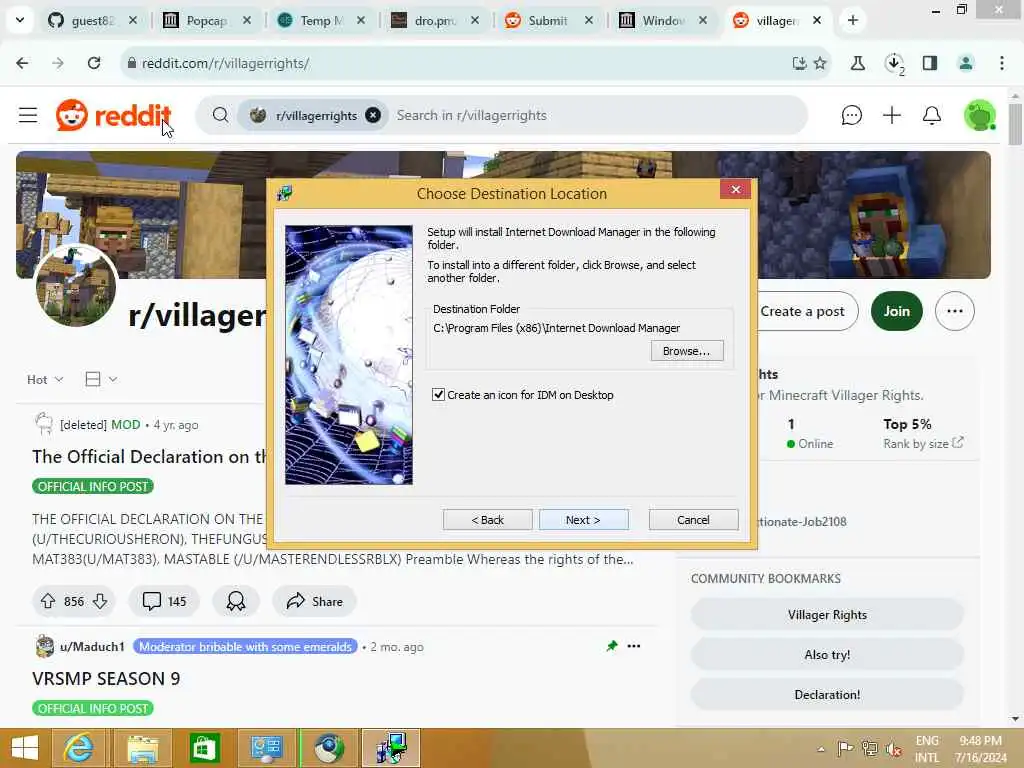This screenshot has height=768, width=1024.
Task: Click the browser back arrow
Action: [22, 63]
